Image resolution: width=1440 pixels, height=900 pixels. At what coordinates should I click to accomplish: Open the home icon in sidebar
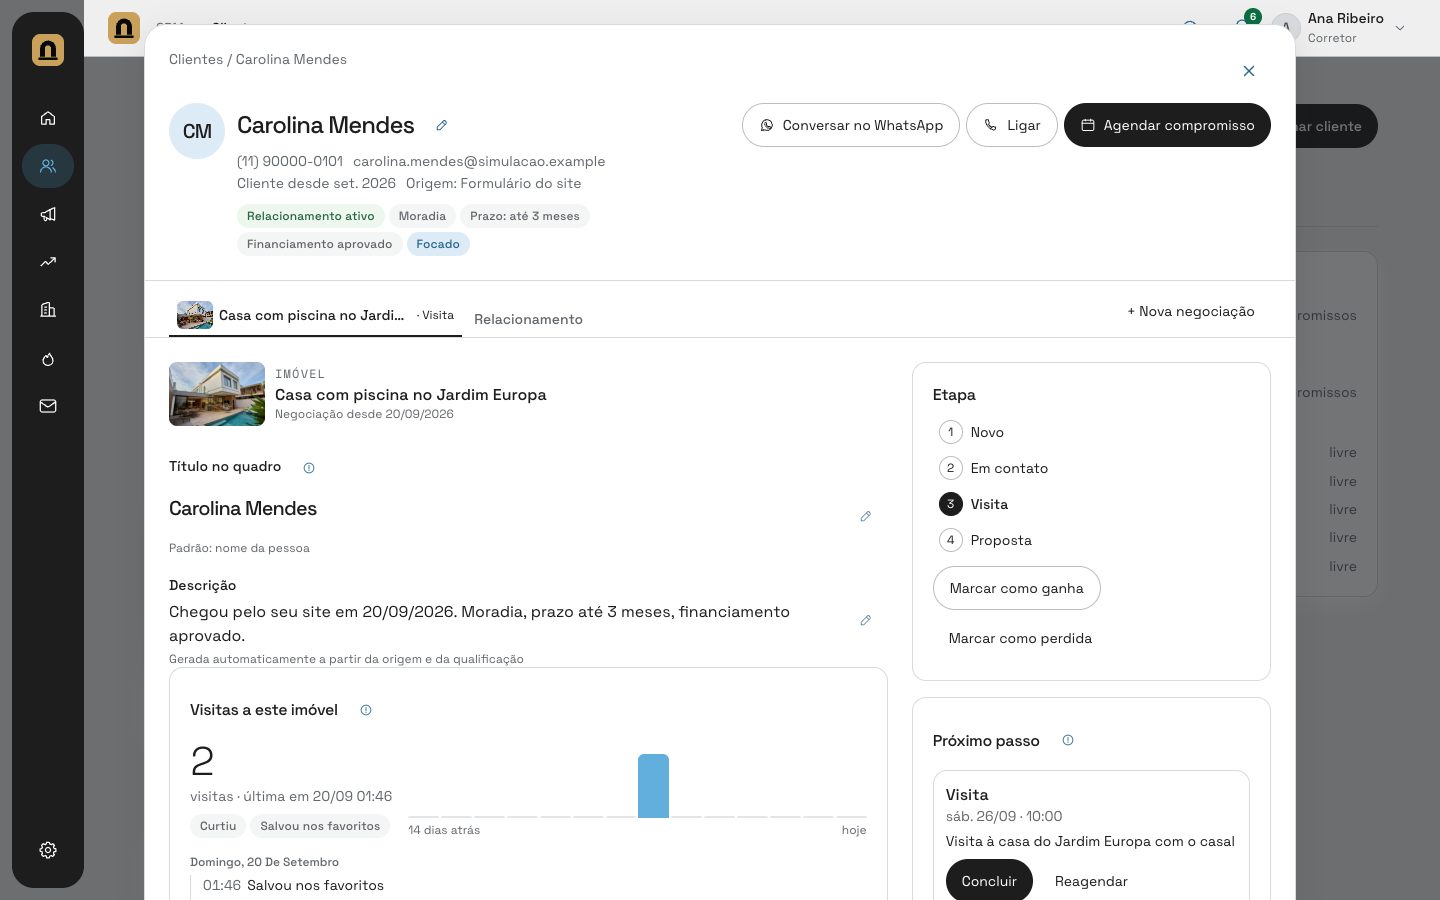(x=48, y=118)
